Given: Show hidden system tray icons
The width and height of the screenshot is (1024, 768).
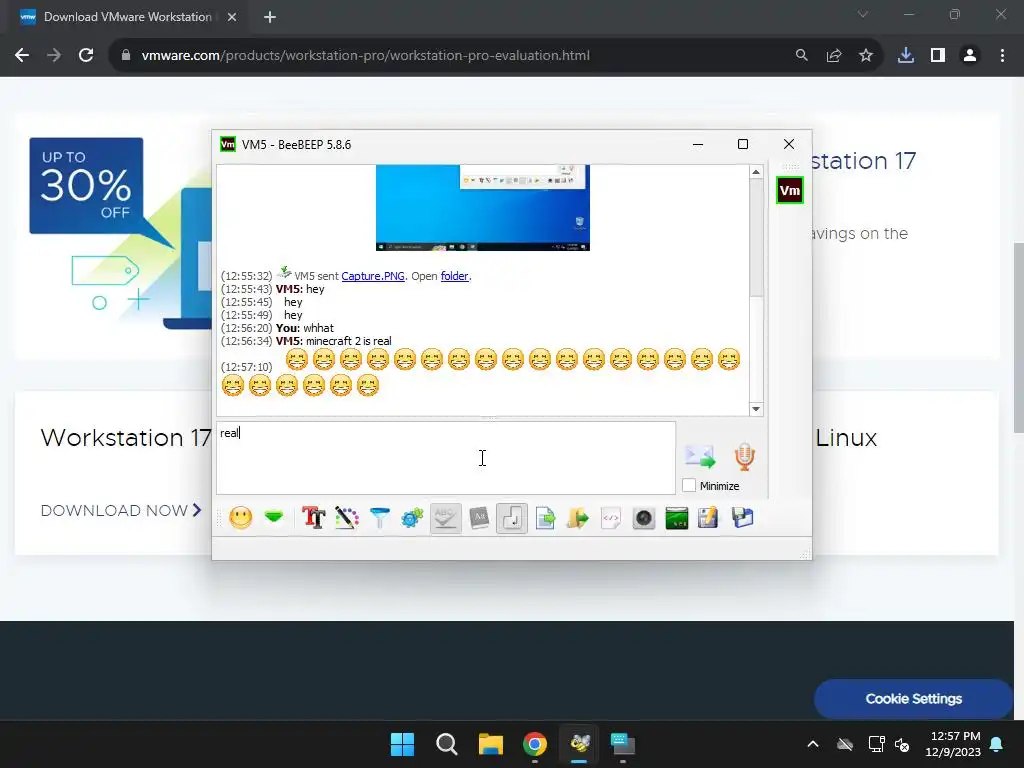Looking at the screenshot, I should tap(812, 744).
